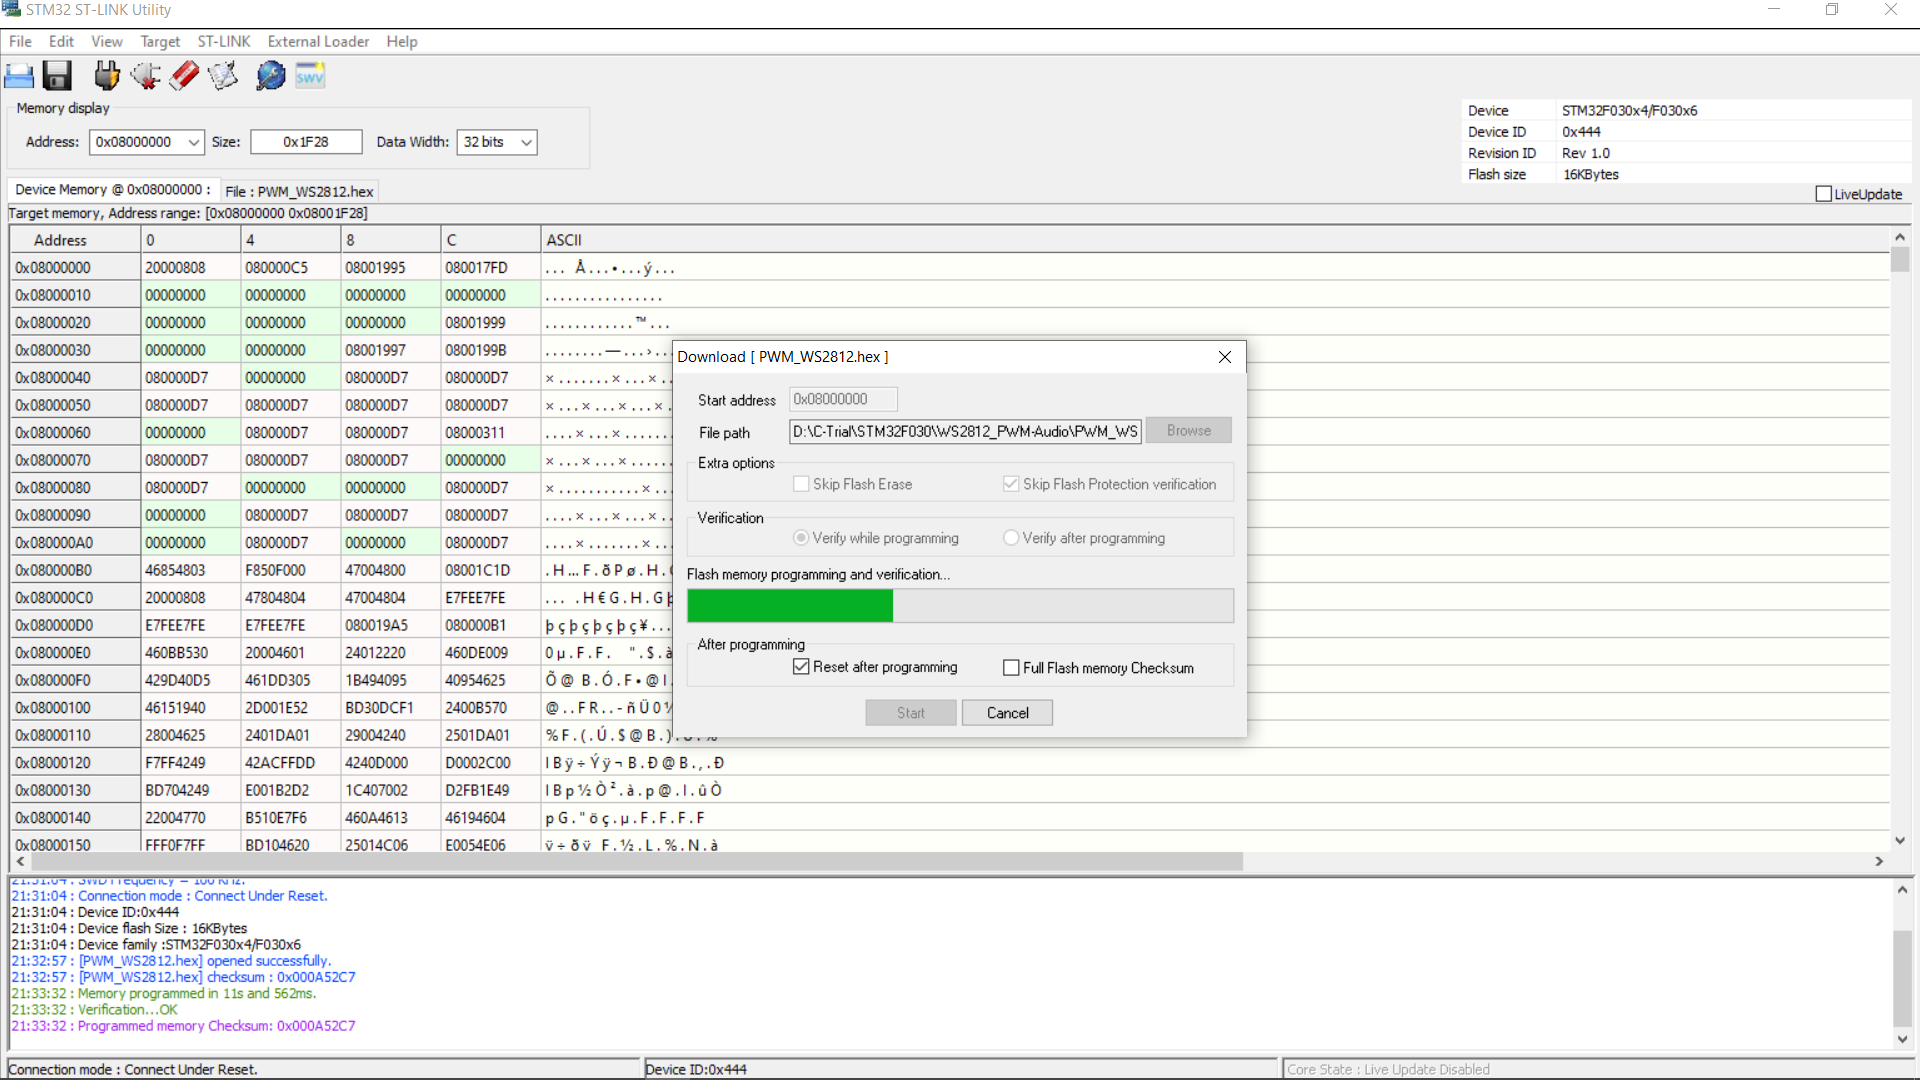Toggle the LiveUpdate checkbox

(x=1823, y=194)
